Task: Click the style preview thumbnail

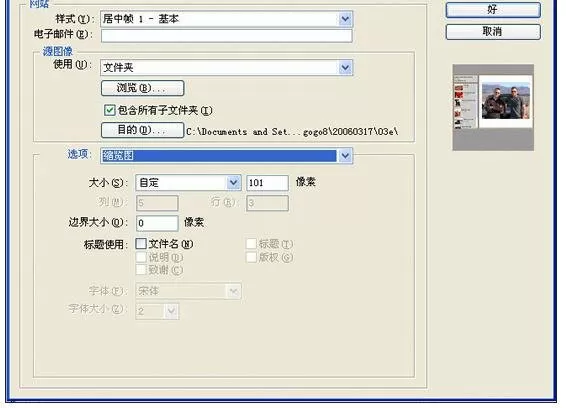Action: pos(493,107)
